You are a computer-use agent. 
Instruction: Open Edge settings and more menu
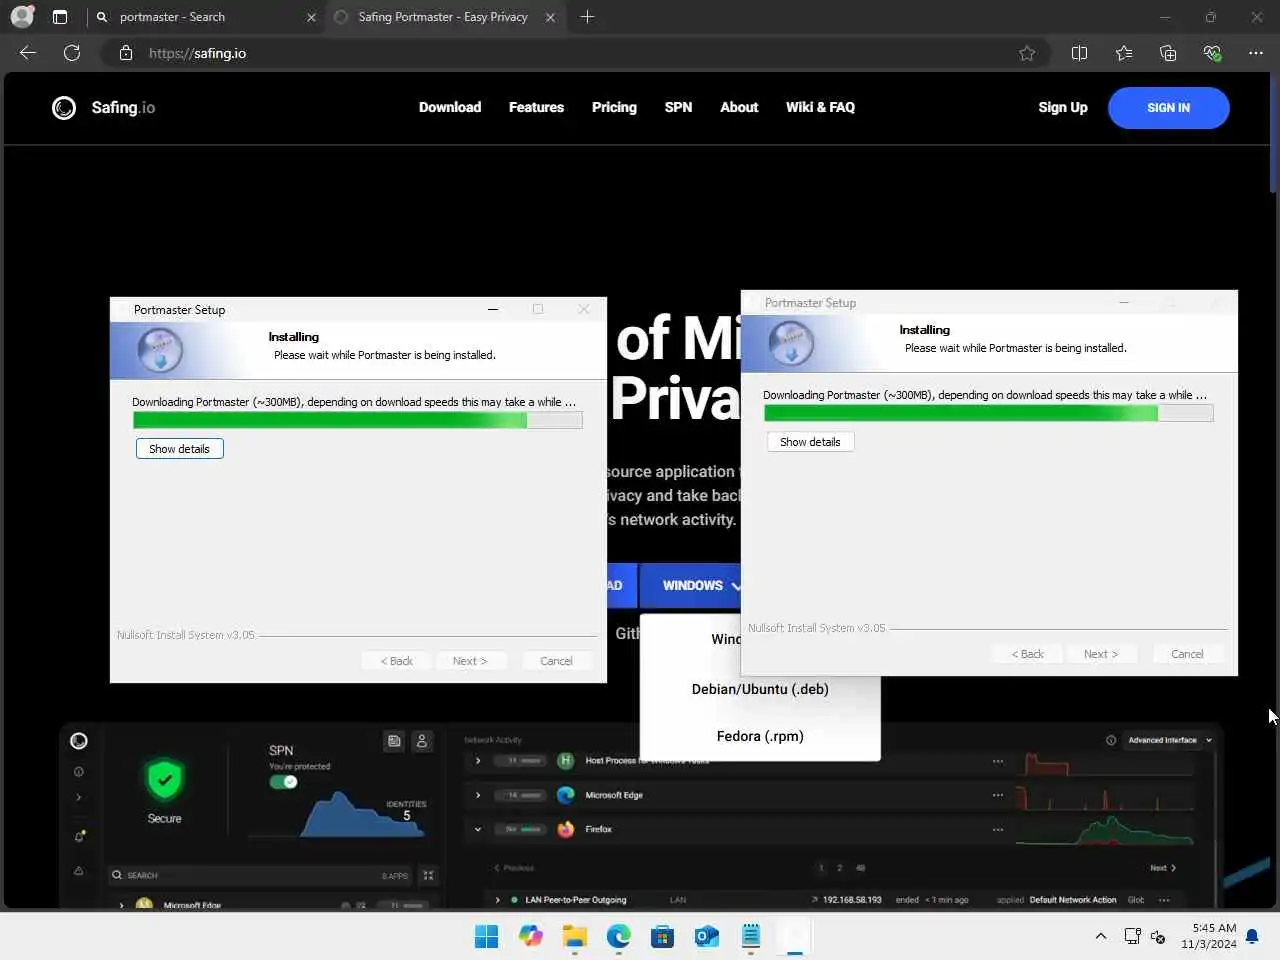[x=1256, y=53]
